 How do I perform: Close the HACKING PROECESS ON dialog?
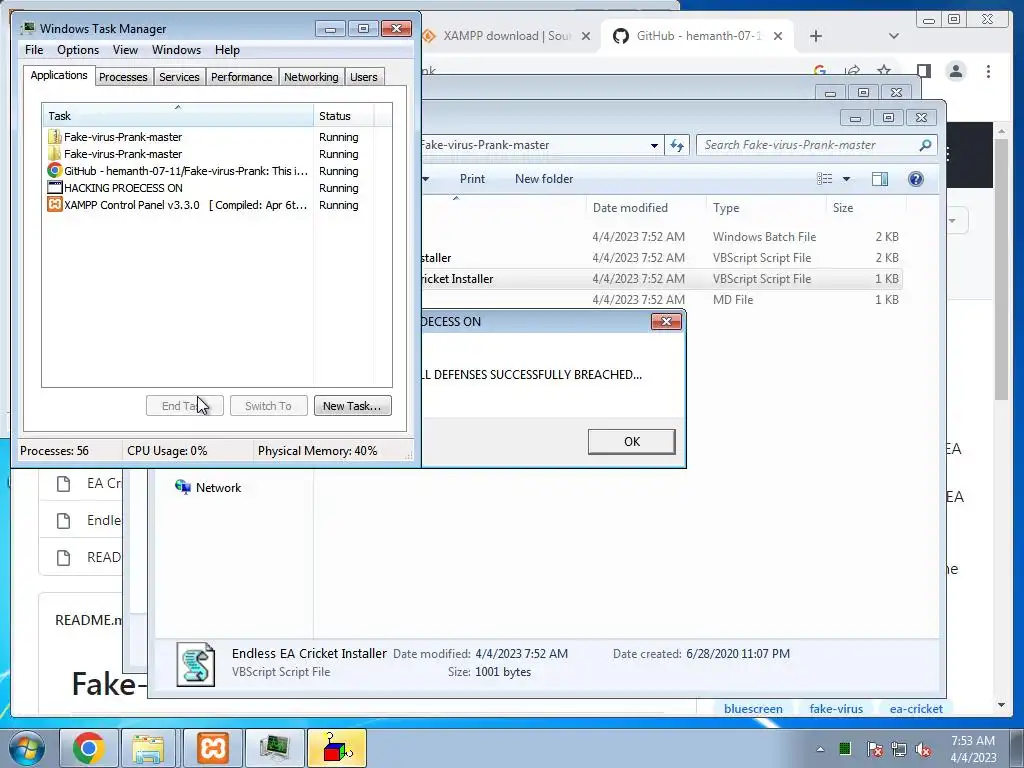666,321
